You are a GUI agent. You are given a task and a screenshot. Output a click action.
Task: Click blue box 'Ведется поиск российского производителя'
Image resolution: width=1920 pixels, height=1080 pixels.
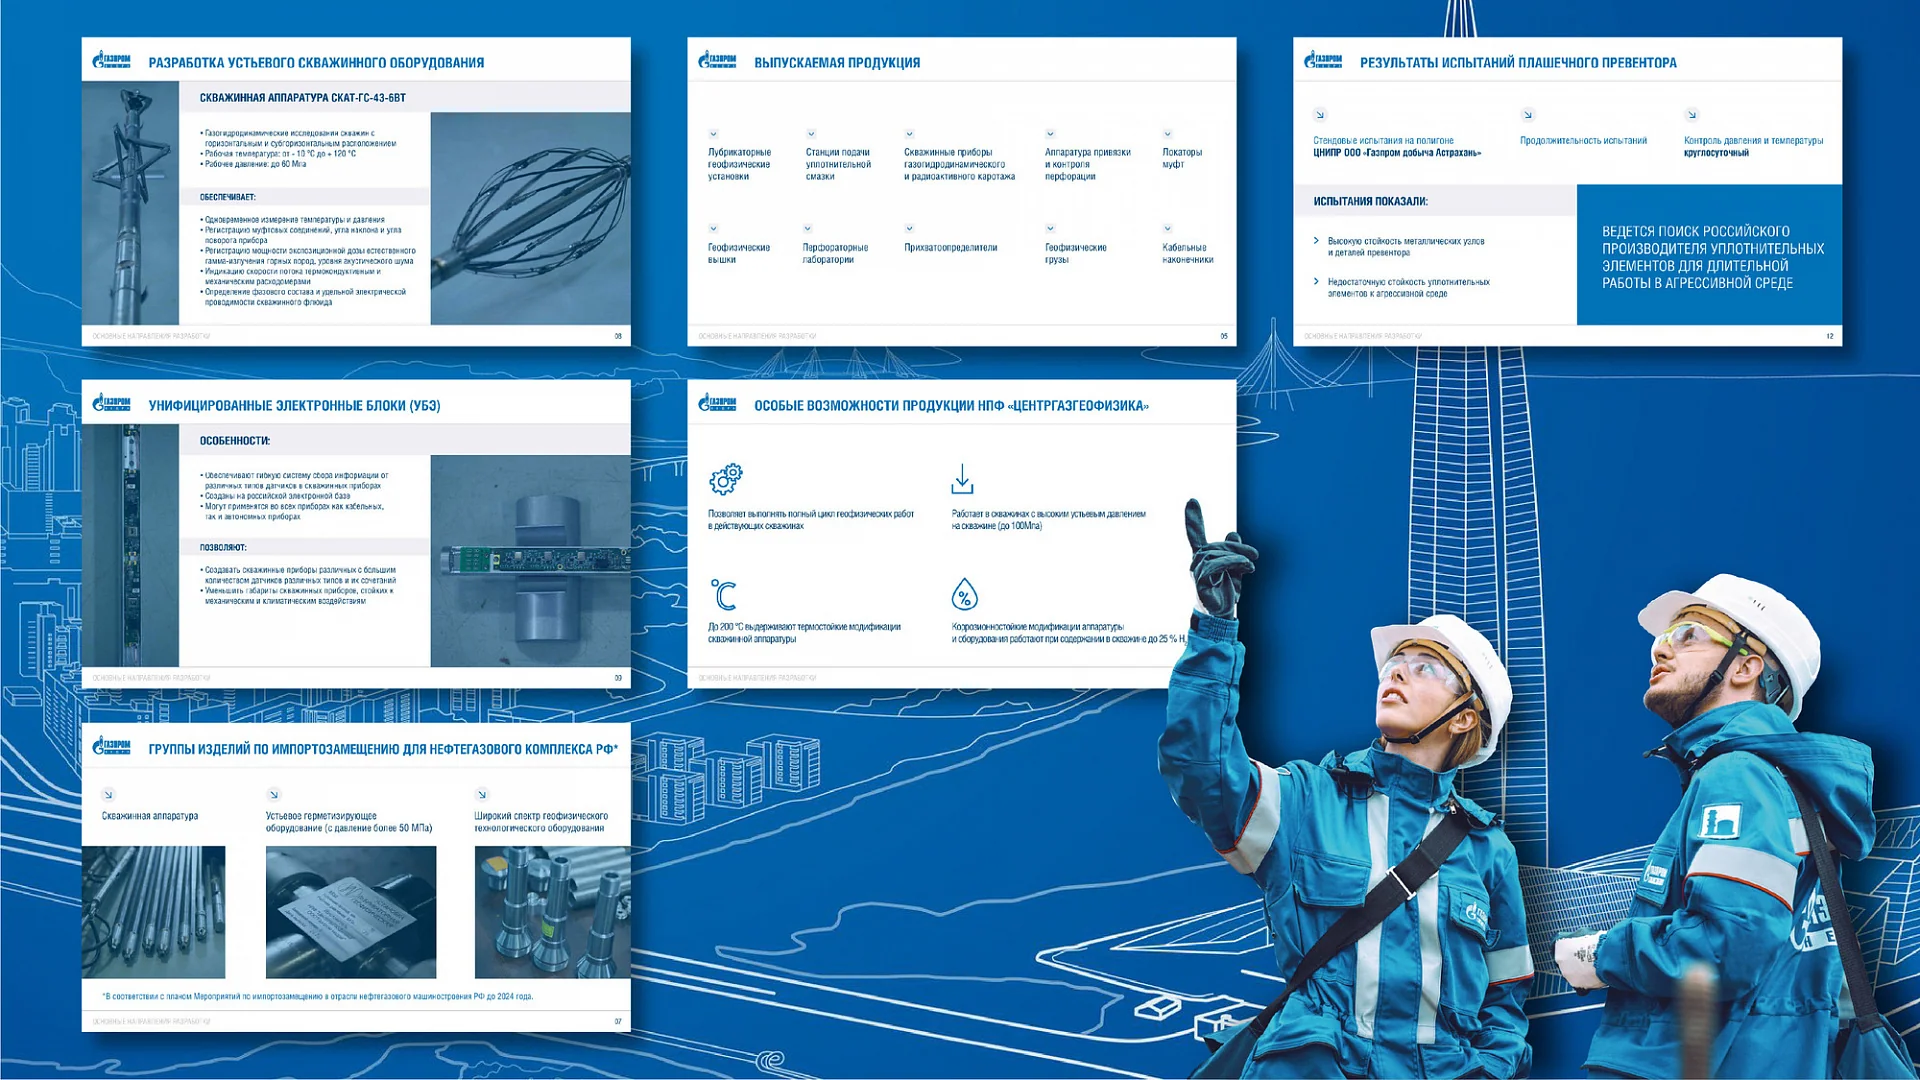pyautogui.click(x=1709, y=255)
